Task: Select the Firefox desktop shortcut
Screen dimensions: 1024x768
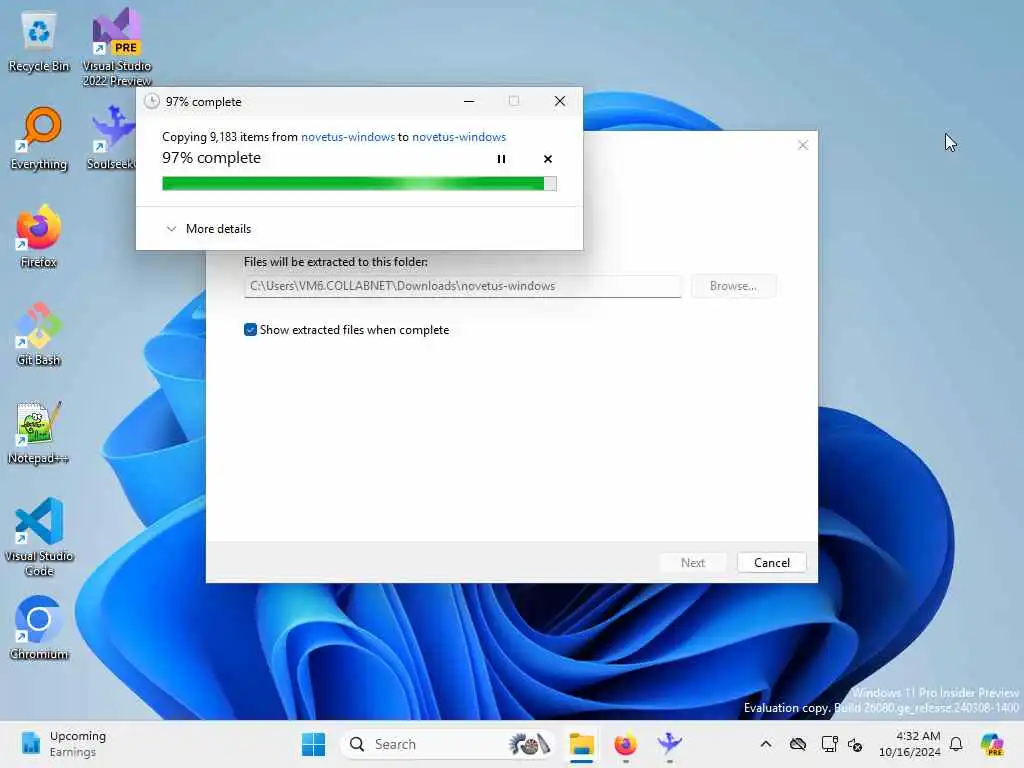Action: click(39, 237)
